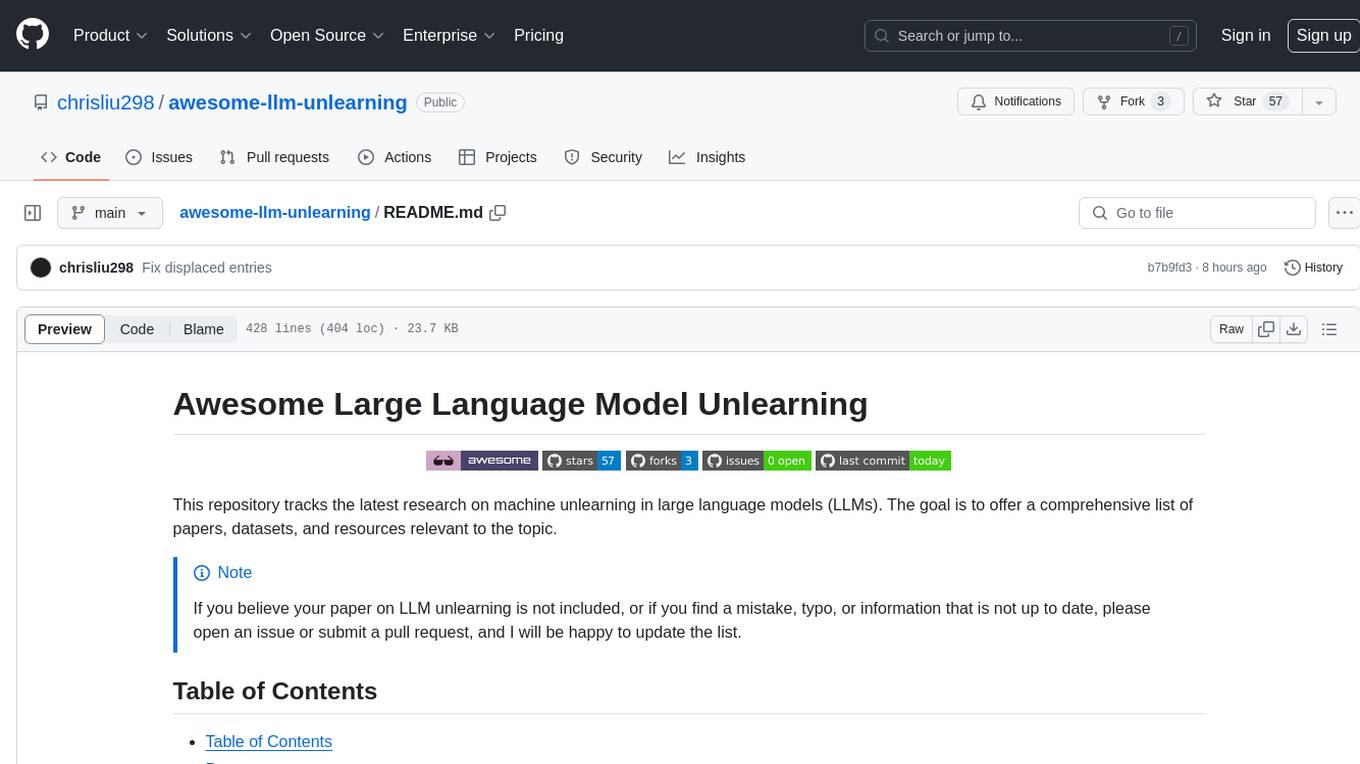Download the raw file
1360x764 pixels.
click(1293, 329)
